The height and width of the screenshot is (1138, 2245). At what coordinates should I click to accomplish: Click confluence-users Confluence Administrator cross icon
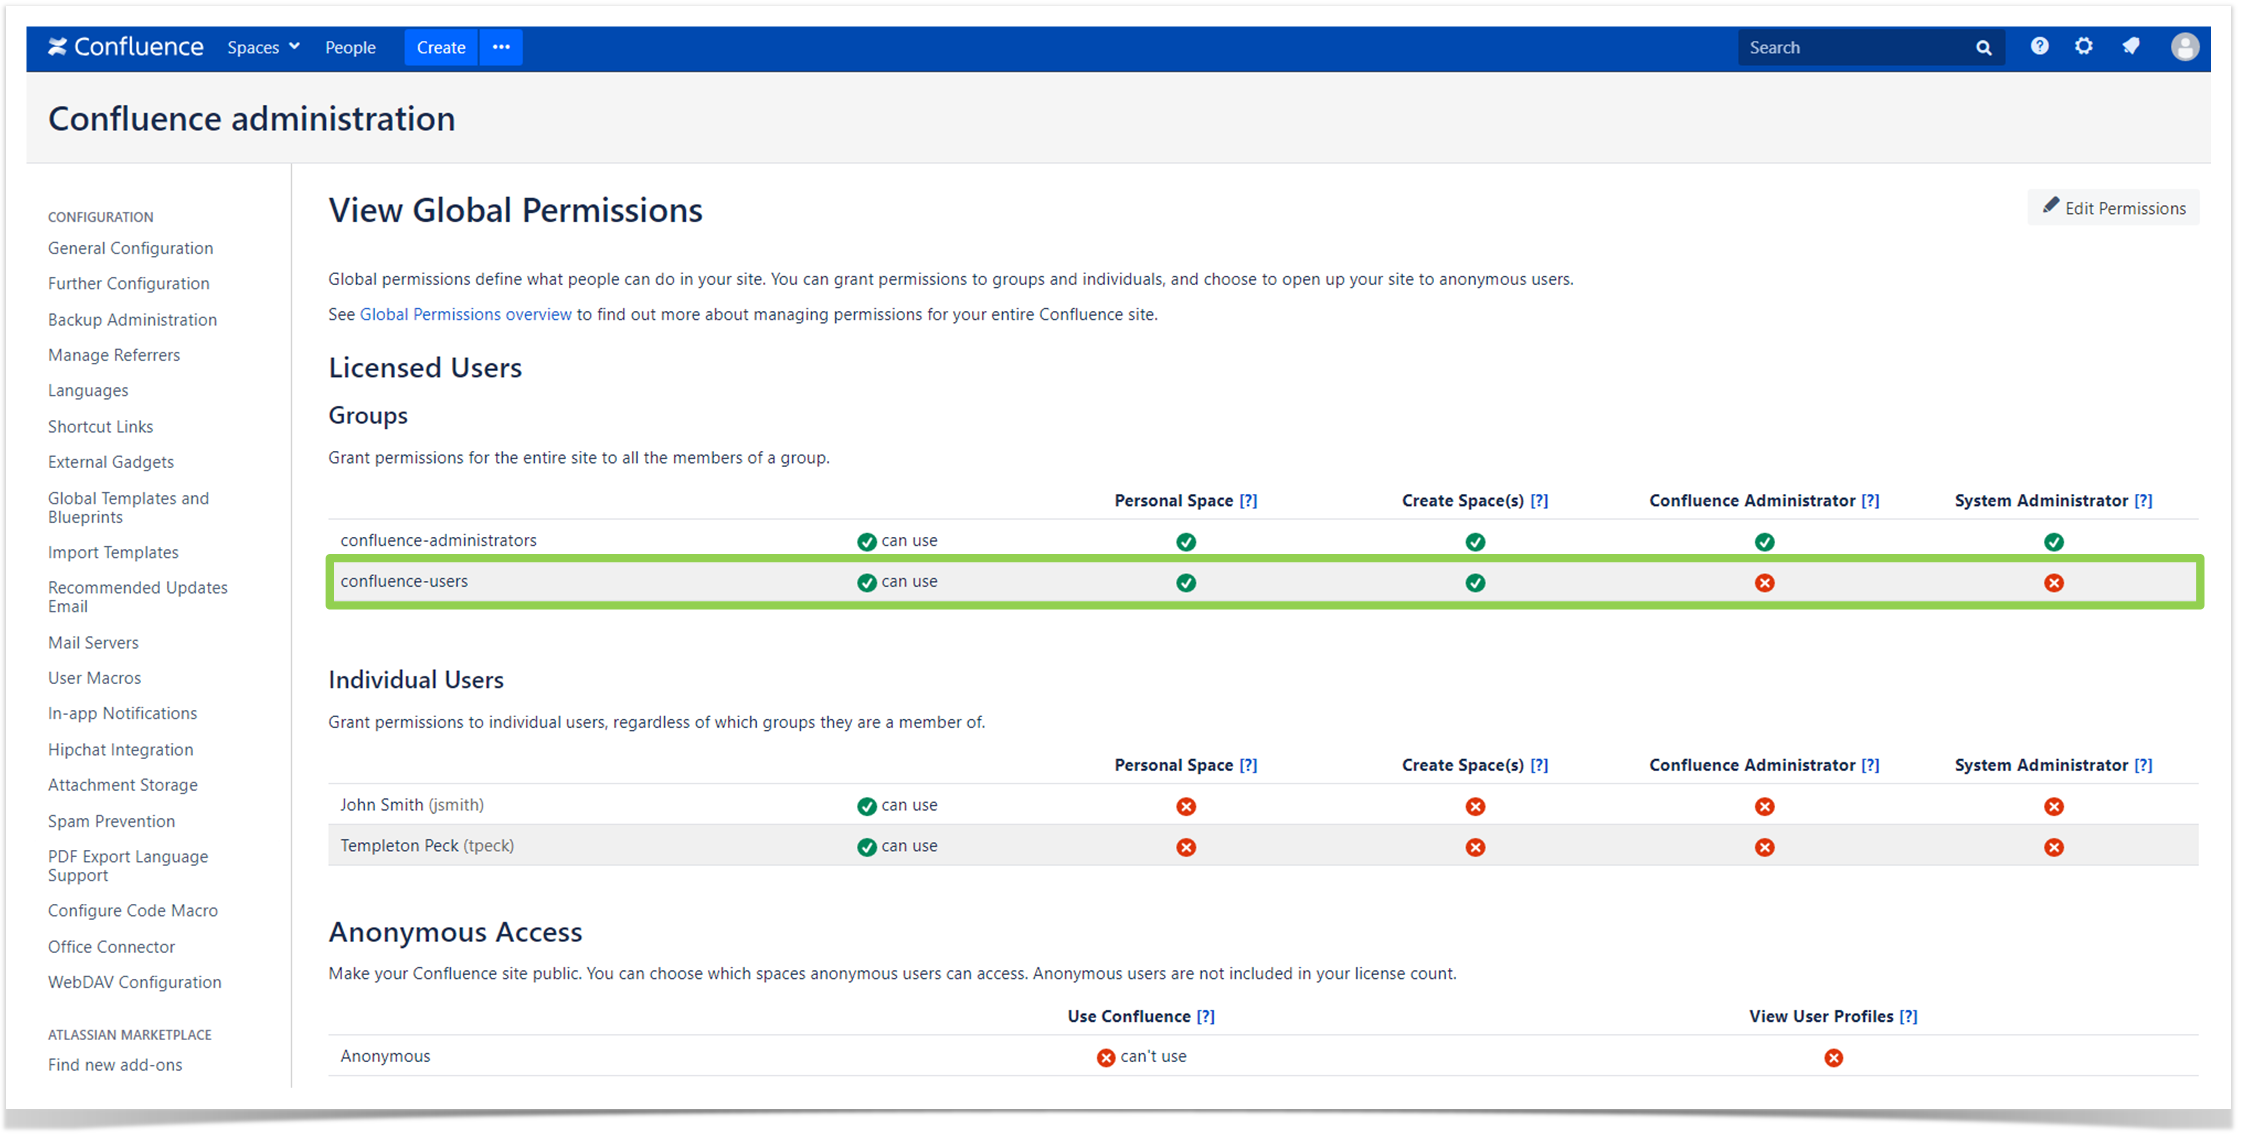click(1765, 583)
